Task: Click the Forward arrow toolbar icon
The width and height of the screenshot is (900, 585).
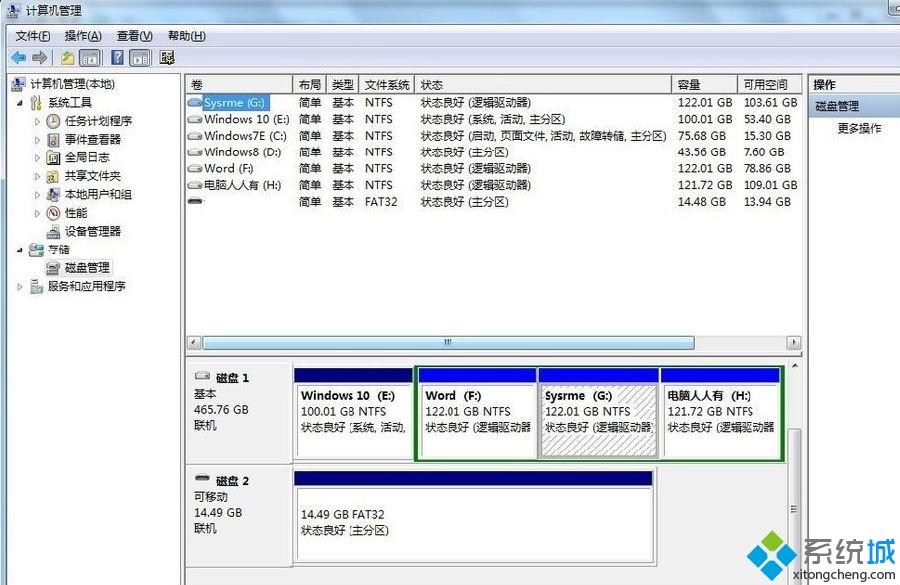Action: [x=40, y=57]
